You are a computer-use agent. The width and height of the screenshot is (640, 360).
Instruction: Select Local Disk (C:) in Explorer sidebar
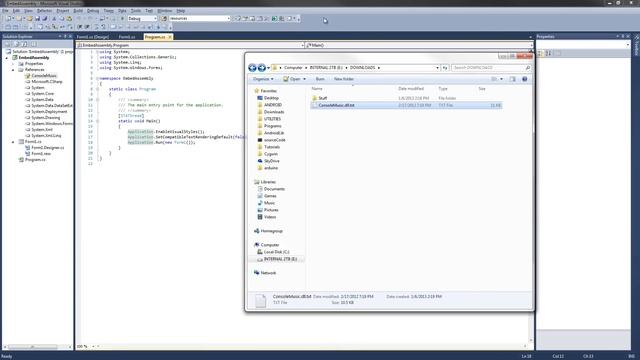[276, 252]
